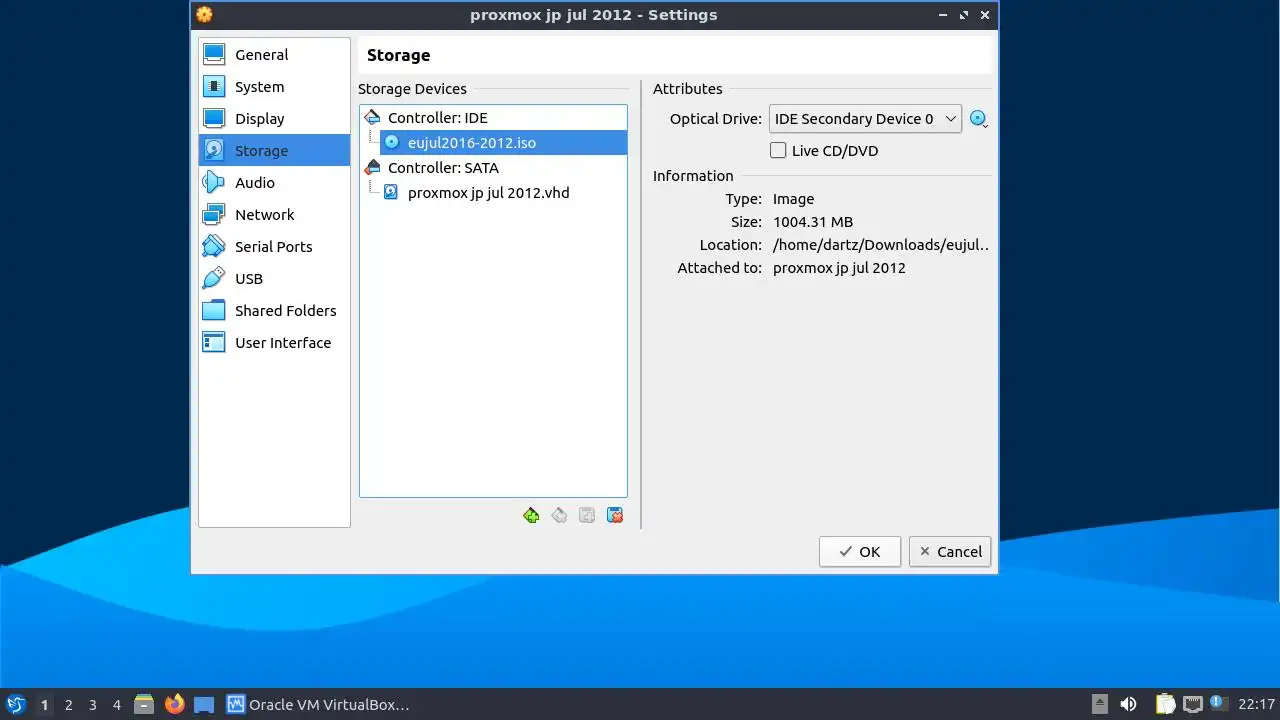Open the desktop start menu
1280x720 pixels.
click(x=15, y=704)
